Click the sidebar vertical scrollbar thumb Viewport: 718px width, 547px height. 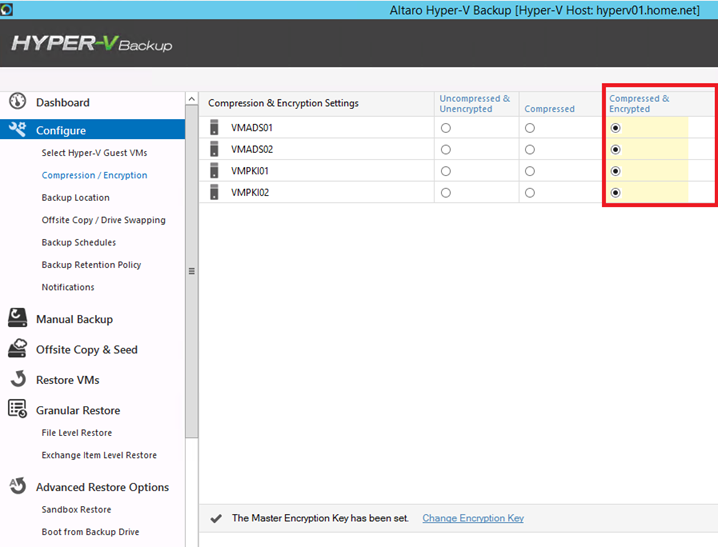click(192, 271)
